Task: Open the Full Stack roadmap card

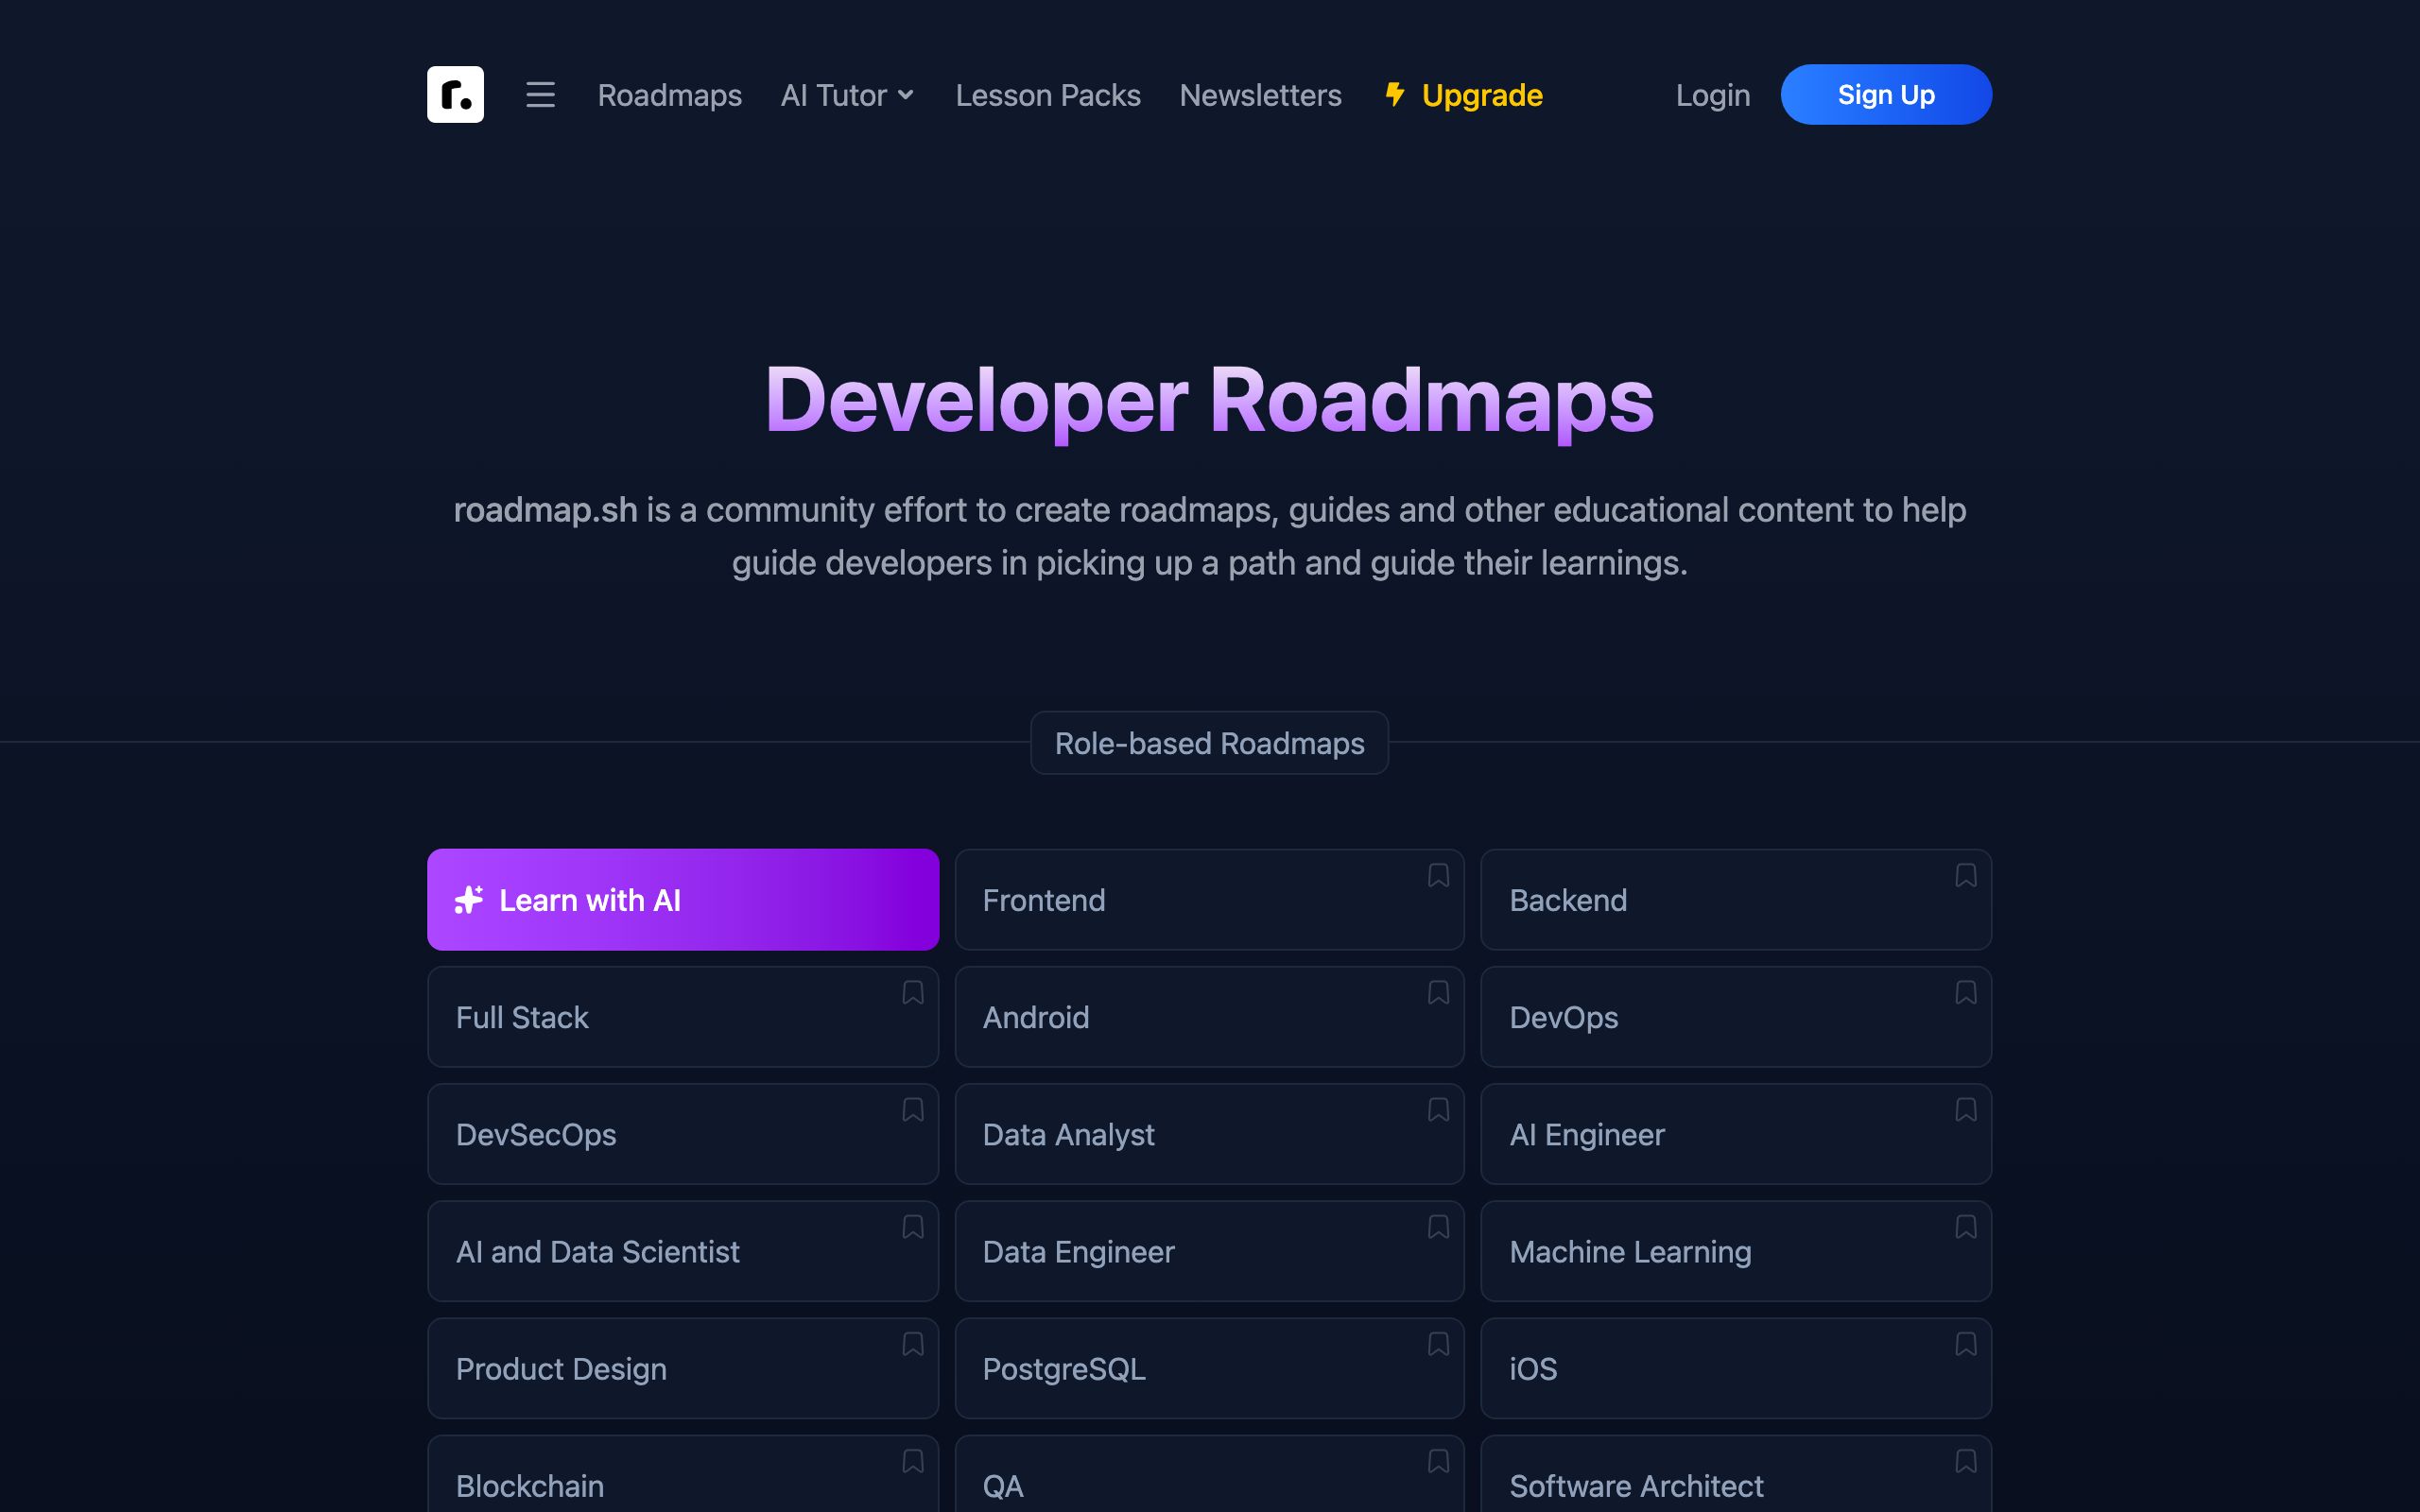Action: [x=683, y=1016]
